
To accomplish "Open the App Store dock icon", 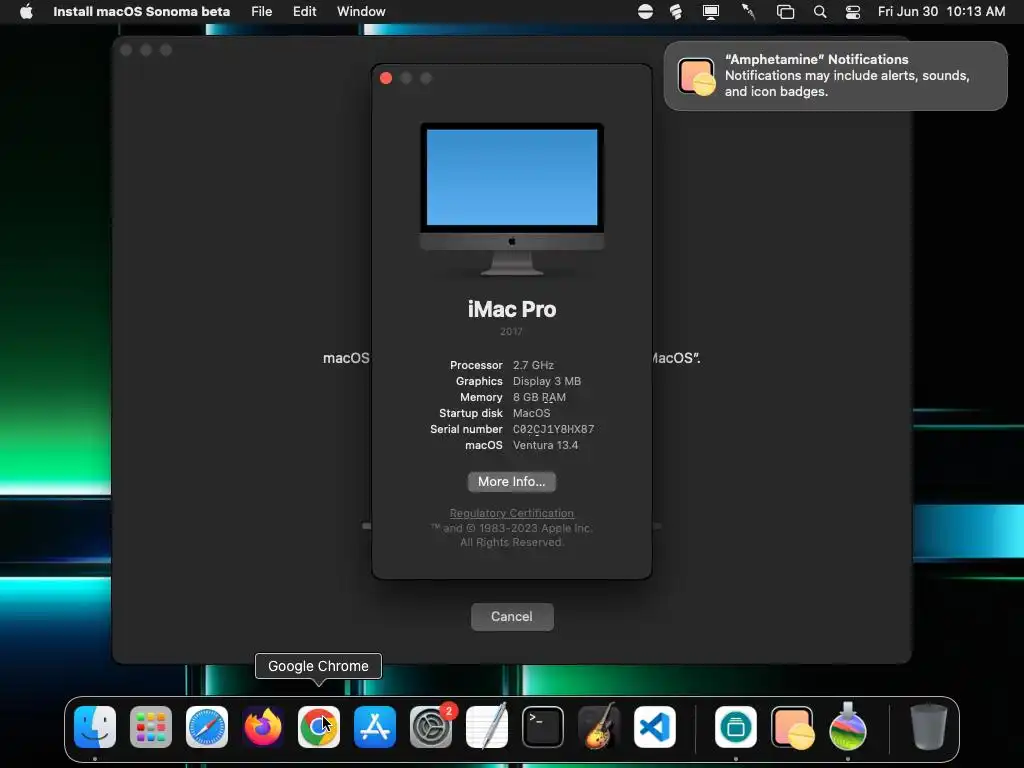I will click(x=375, y=727).
